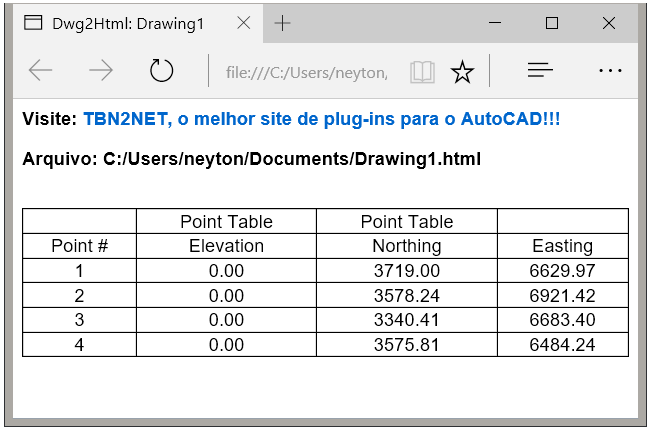Image resolution: width=653 pixels, height=433 pixels.
Task: Open the More actions ellipsis menu
Action: (610, 71)
